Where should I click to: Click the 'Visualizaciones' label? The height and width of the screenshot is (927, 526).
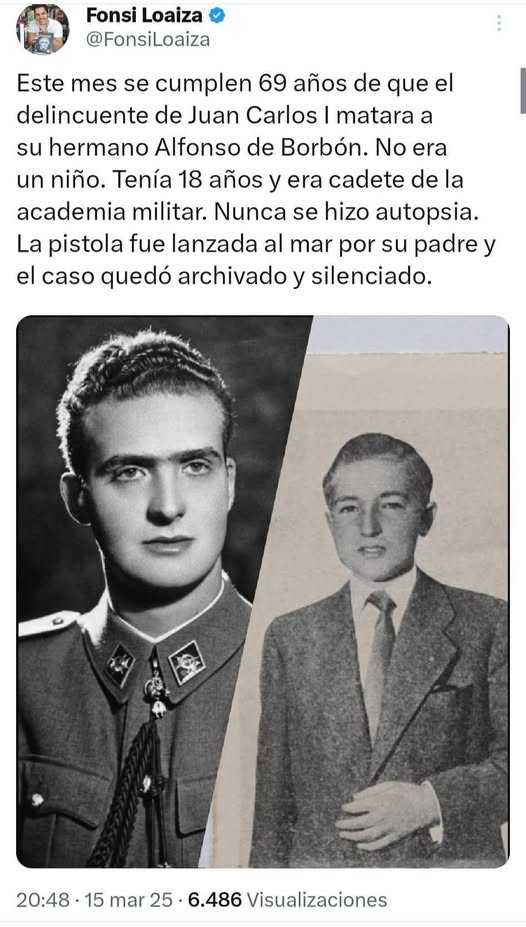317,899
